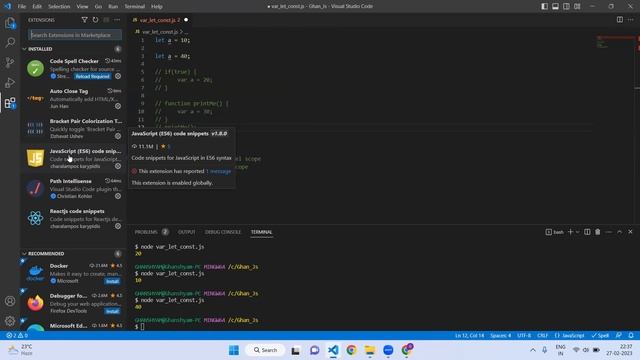Toggle secondary side bar layout button

(566, 6)
